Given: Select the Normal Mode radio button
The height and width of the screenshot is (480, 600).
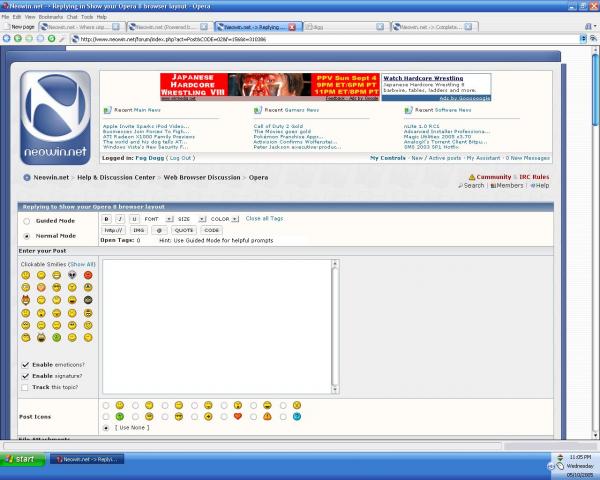Looking at the screenshot, I should click(x=26, y=236).
